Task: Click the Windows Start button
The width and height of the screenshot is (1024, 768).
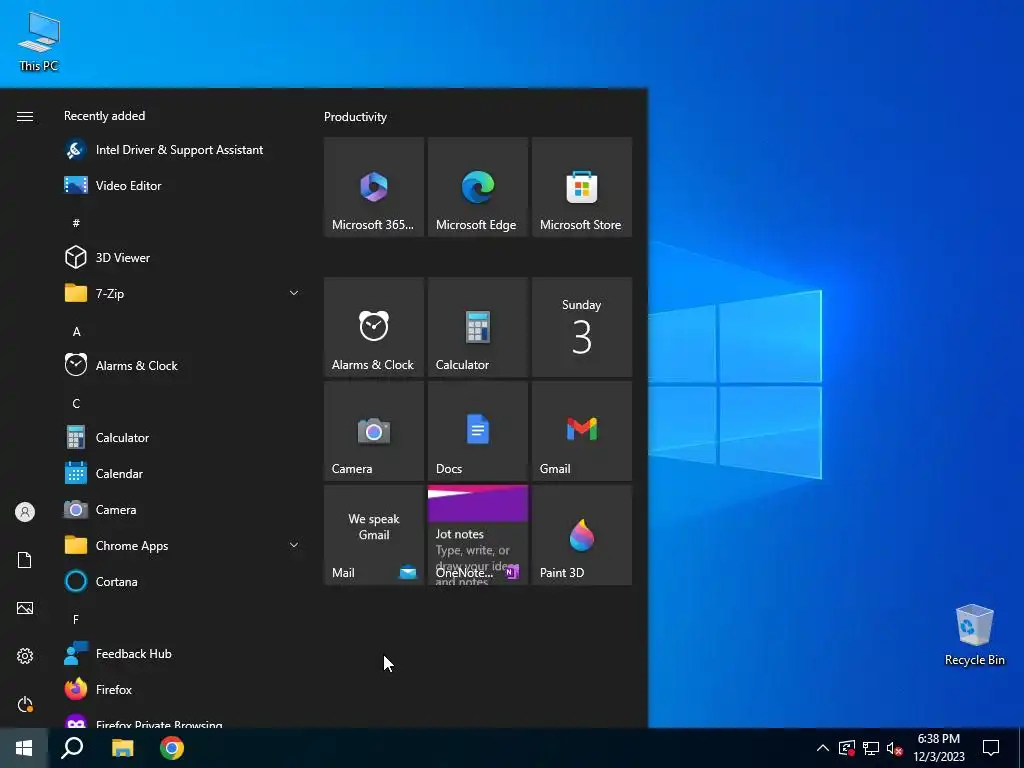Action: point(24,748)
